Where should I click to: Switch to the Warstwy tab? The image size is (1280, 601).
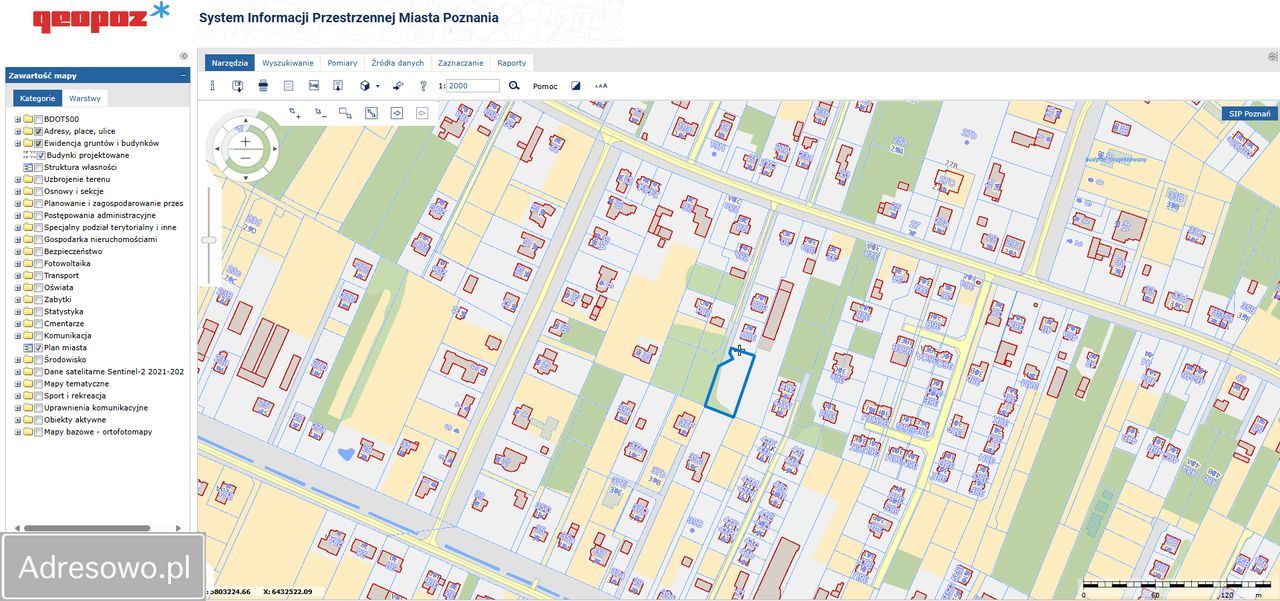point(85,99)
